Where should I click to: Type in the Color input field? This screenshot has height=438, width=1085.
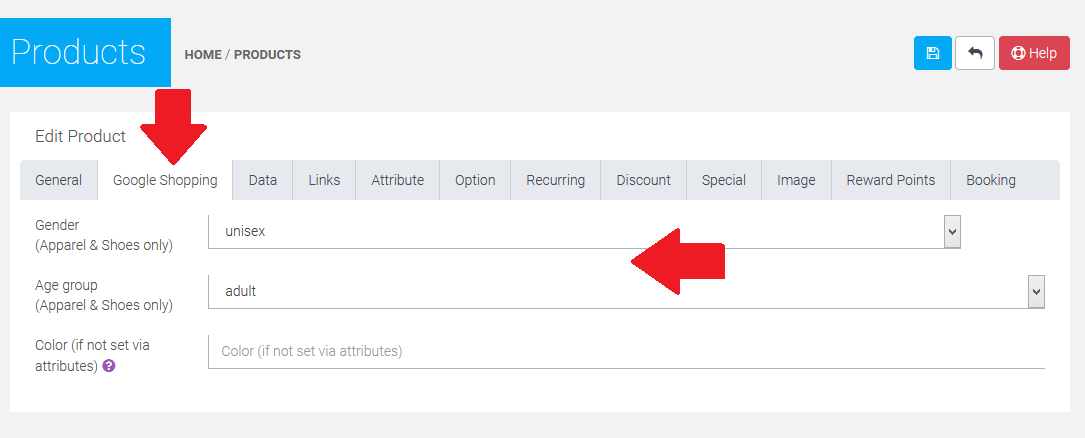[626, 351]
